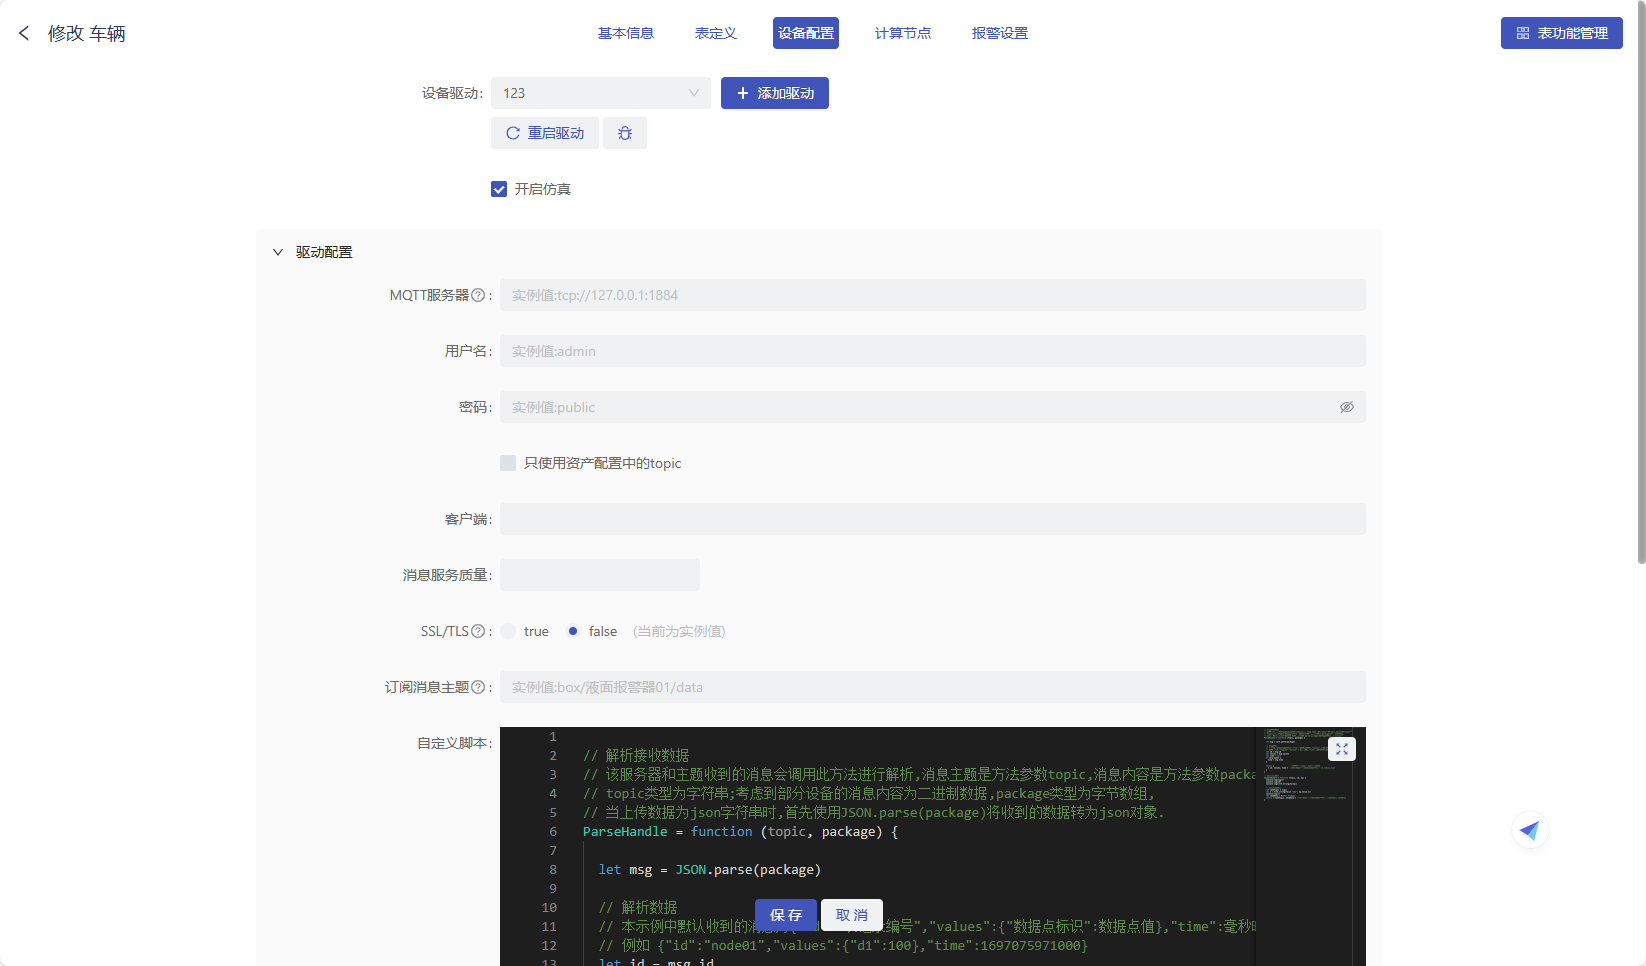Viewport: 1646px width, 966px height.
Task: Click the 当前为实例值 hint text
Action: 679,631
